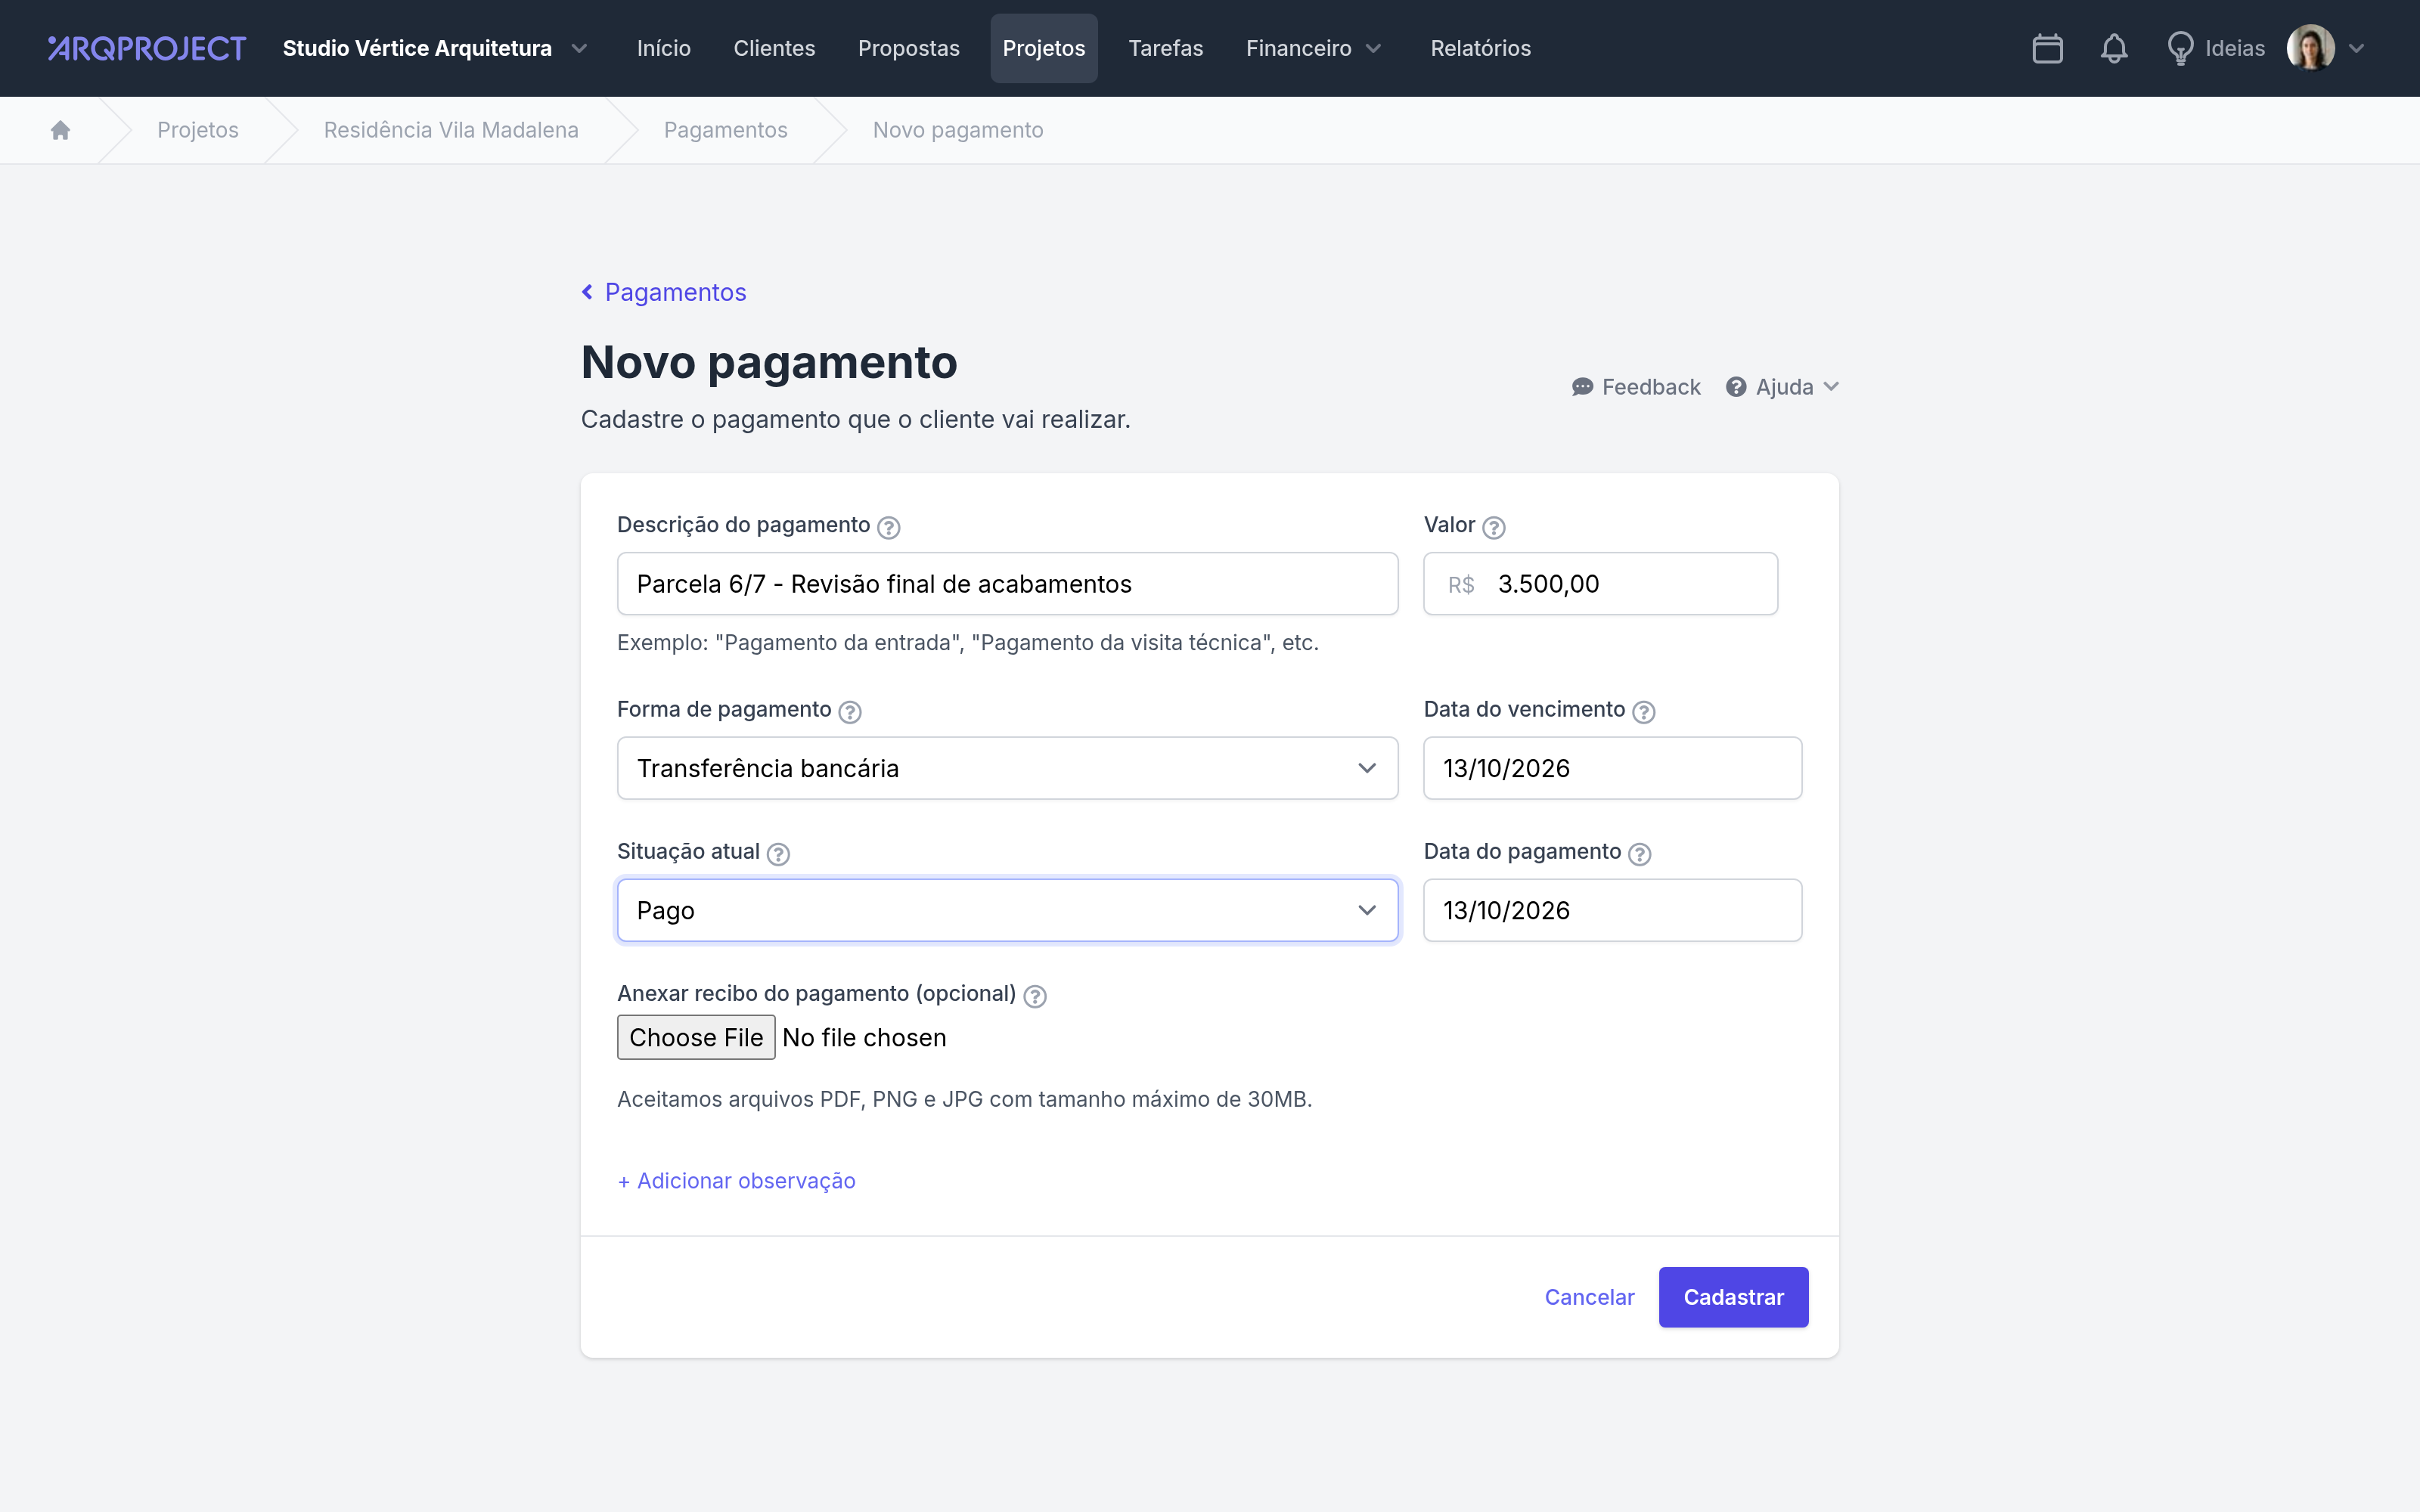This screenshot has height=1512, width=2420.
Task: Click Adicionar observação link
Action: pos(736,1181)
